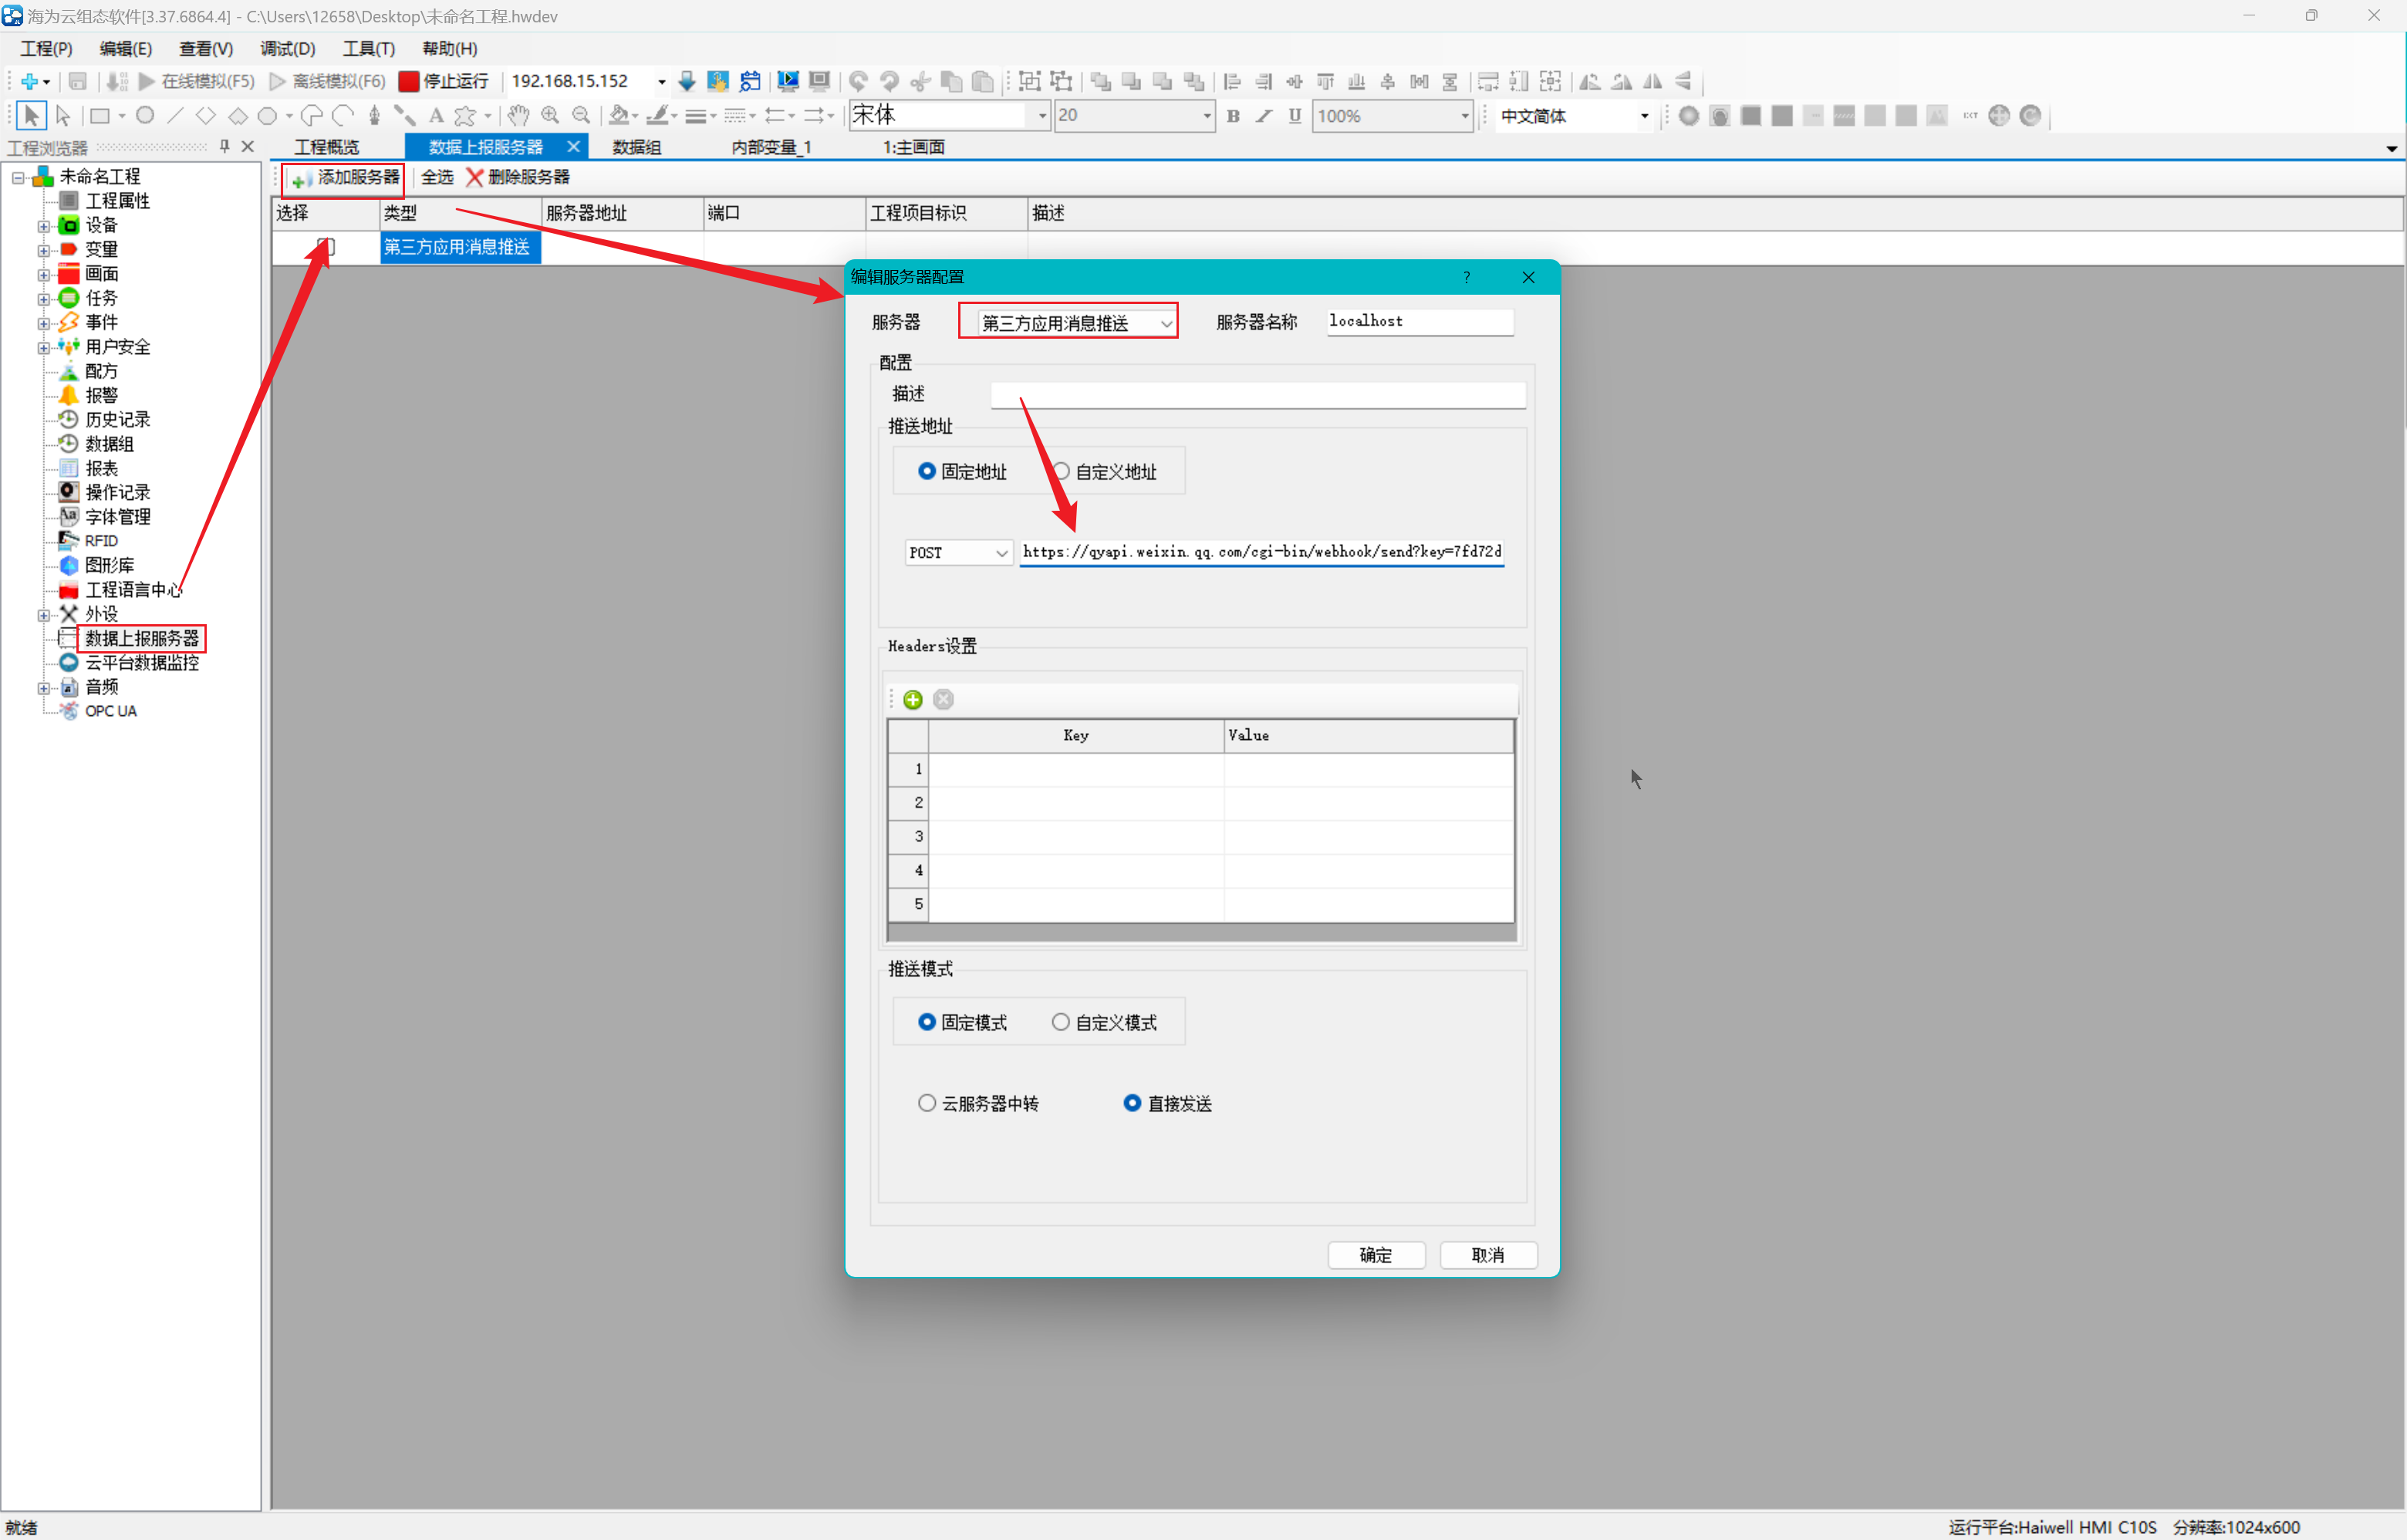Open the 服务器 type dropdown

(1076, 323)
